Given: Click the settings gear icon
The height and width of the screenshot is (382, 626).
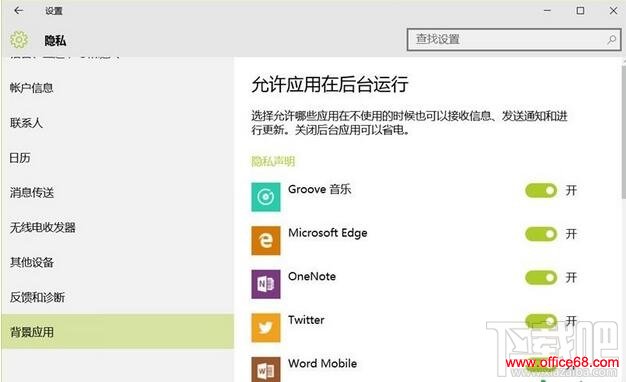Looking at the screenshot, I should (19, 40).
